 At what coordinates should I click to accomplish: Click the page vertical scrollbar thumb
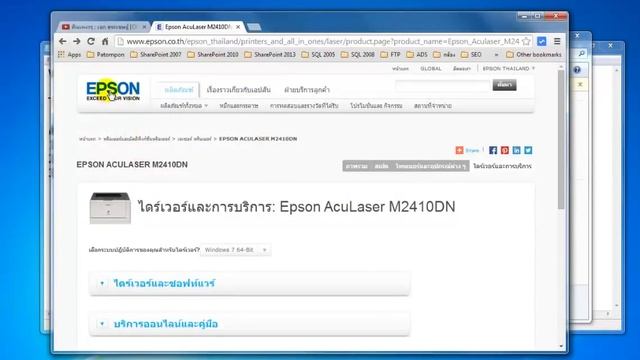(x=561, y=139)
